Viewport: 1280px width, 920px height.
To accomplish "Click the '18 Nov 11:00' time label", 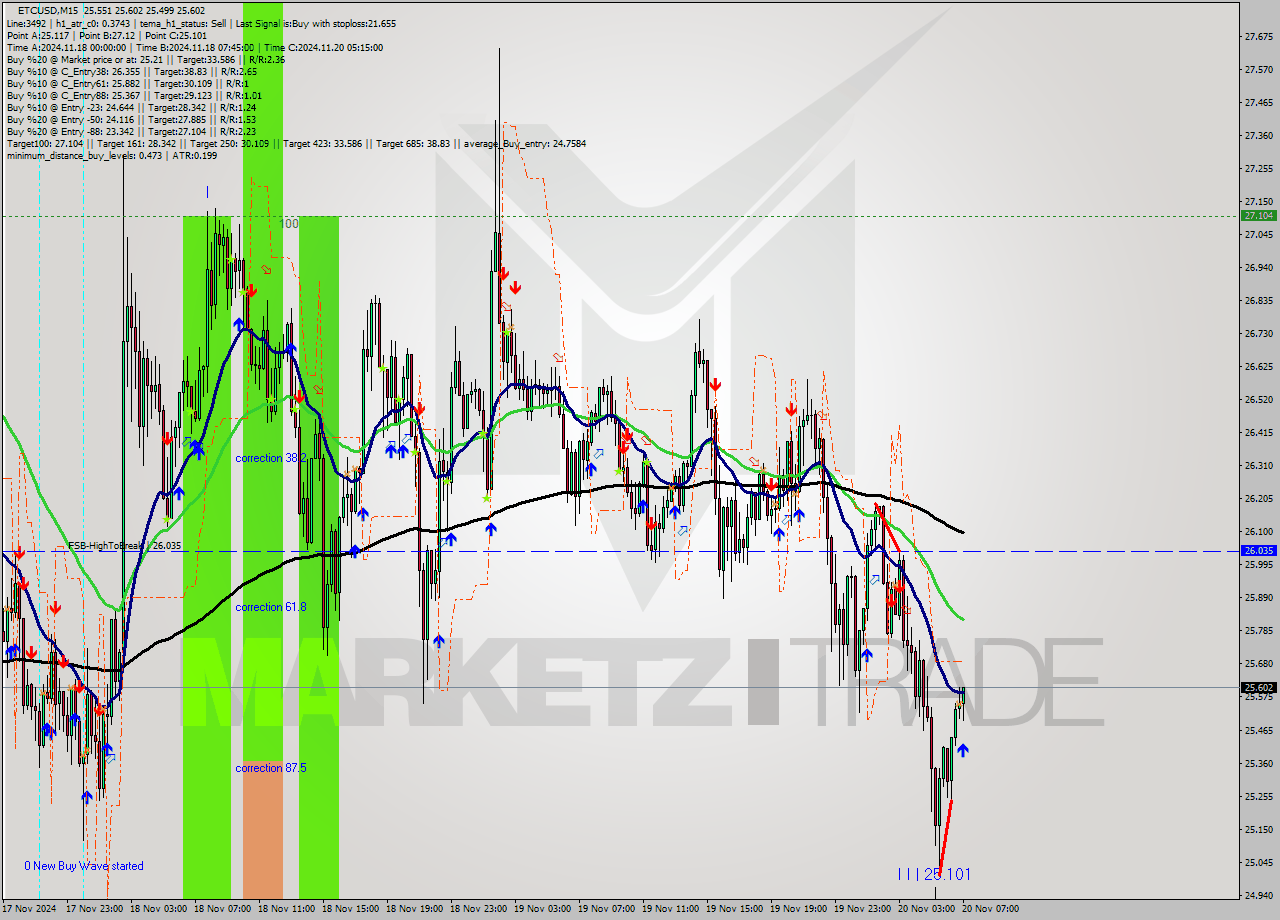I will coord(287,909).
